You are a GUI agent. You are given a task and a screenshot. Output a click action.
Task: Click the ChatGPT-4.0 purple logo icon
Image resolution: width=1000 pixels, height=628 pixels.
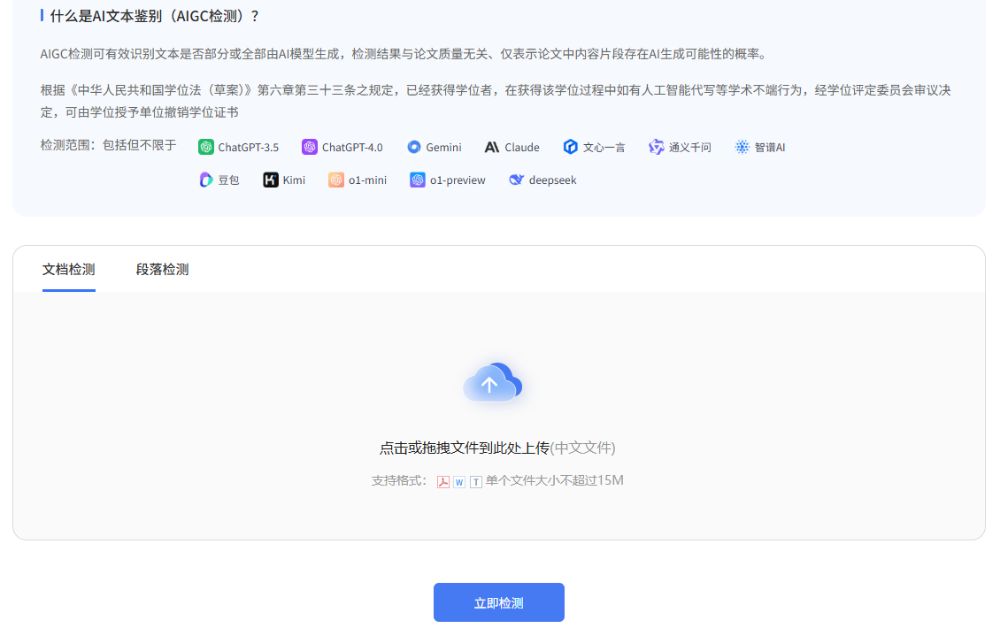pos(310,147)
